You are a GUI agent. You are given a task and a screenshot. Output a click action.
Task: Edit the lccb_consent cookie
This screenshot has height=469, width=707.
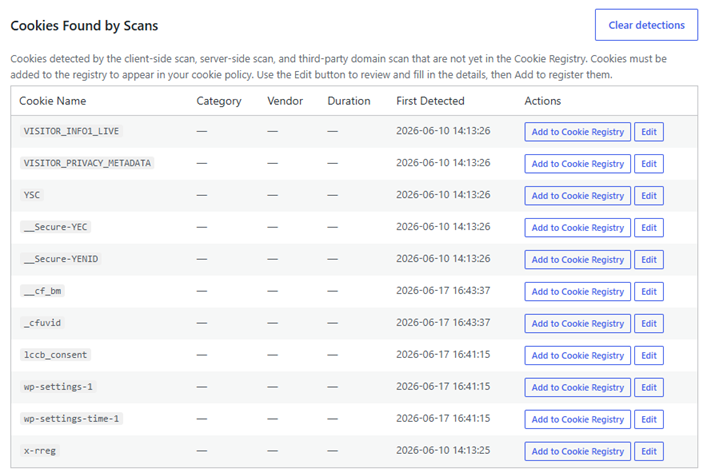click(649, 355)
